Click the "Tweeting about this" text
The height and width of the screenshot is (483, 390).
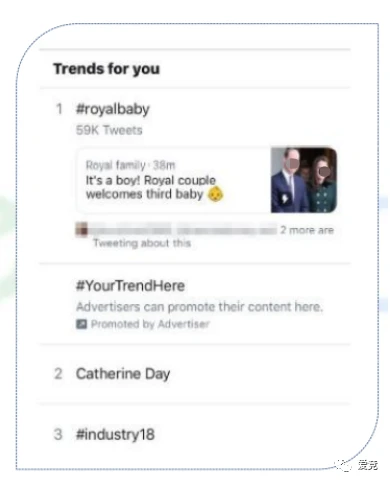142,243
